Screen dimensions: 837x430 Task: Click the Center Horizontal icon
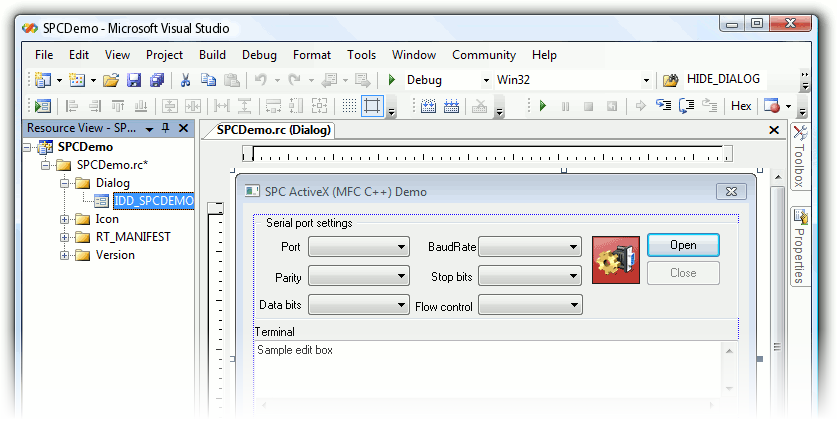[x=193, y=106]
